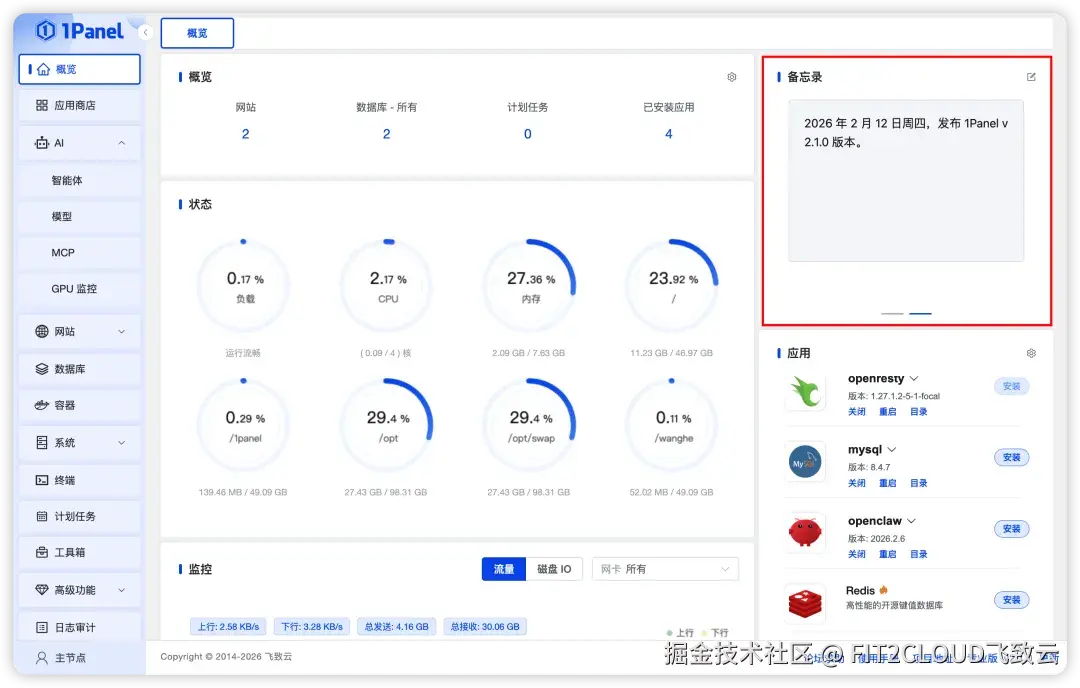Image resolution: width=1080 pixels, height=688 pixels.
Task: Expand the 网站 submenu chevron
Action: pos(122,331)
